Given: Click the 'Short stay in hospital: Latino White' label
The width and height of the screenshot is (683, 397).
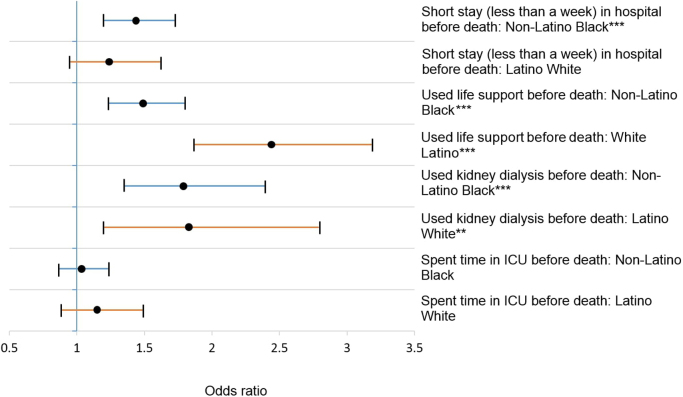Looking at the screenshot, I should pyautogui.click(x=542, y=61).
